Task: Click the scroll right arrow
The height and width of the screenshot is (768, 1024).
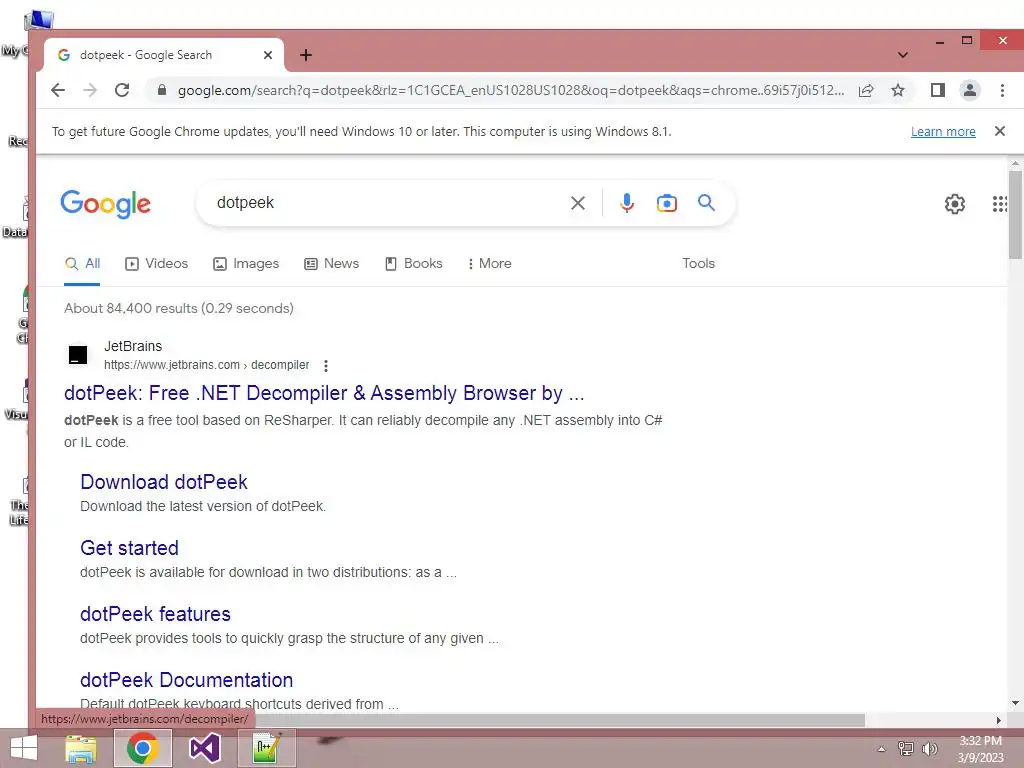Action: [x=998, y=720]
